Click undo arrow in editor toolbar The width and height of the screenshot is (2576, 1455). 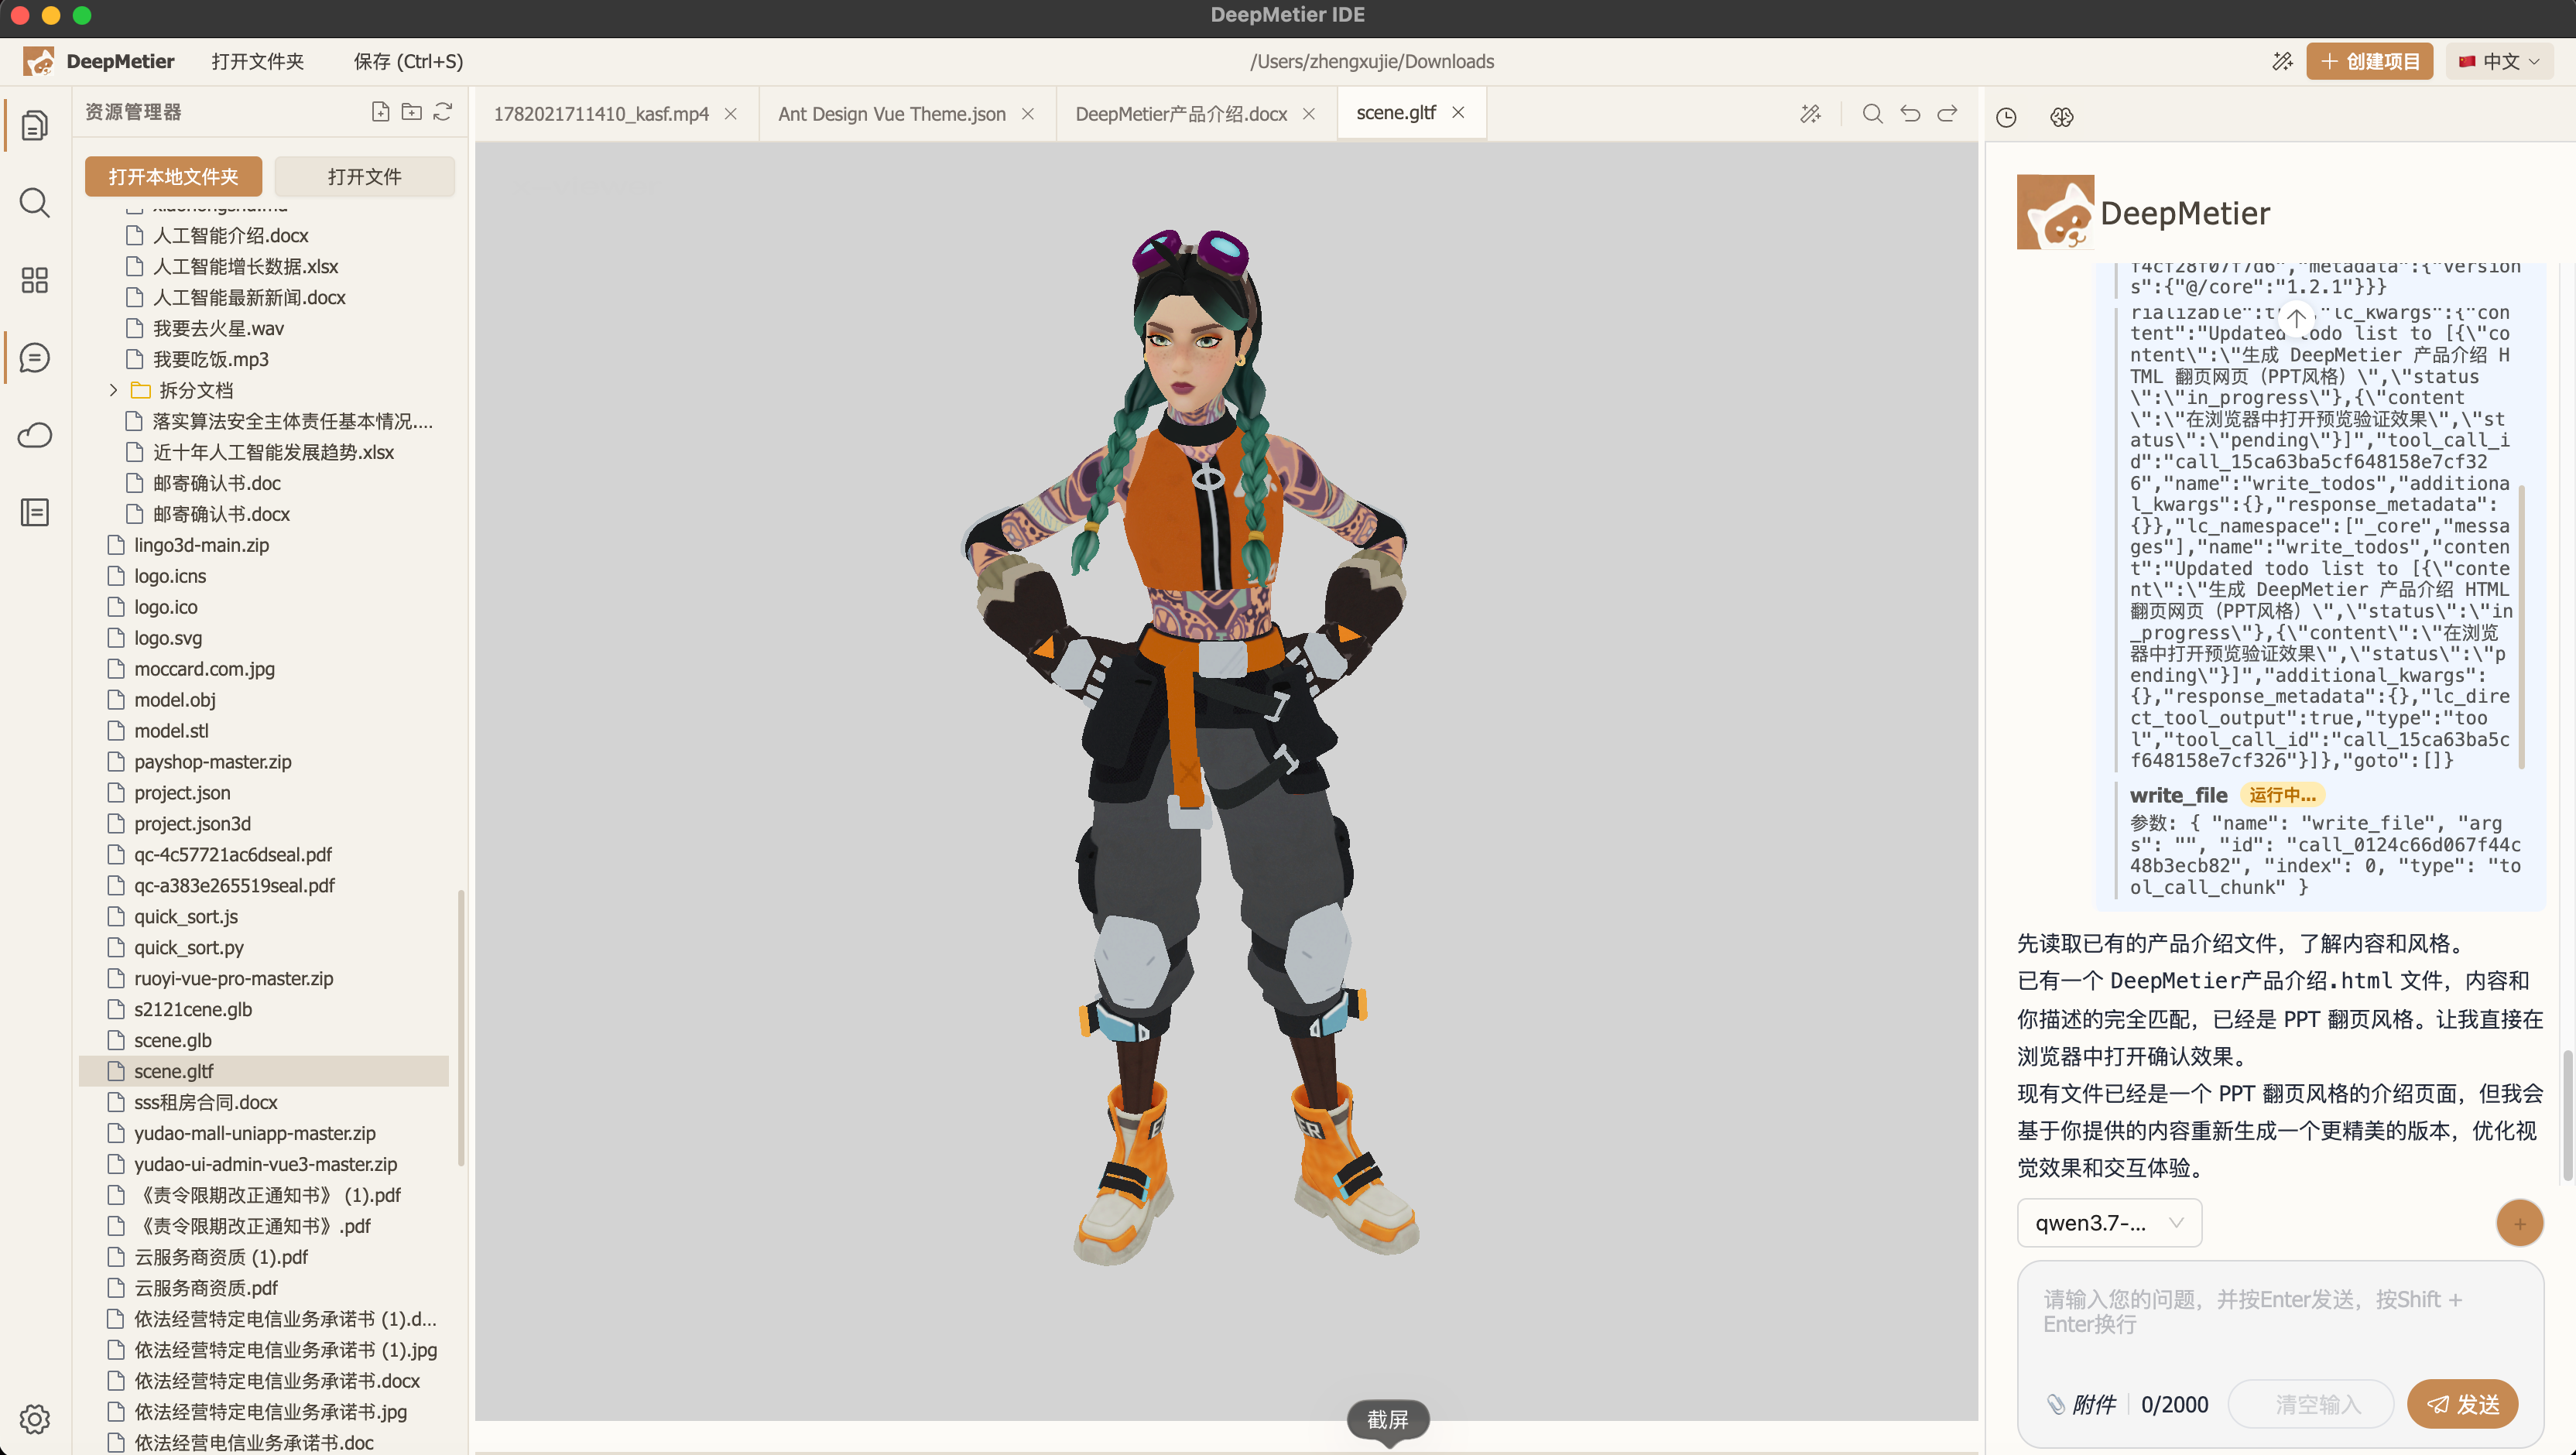click(1910, 114)
